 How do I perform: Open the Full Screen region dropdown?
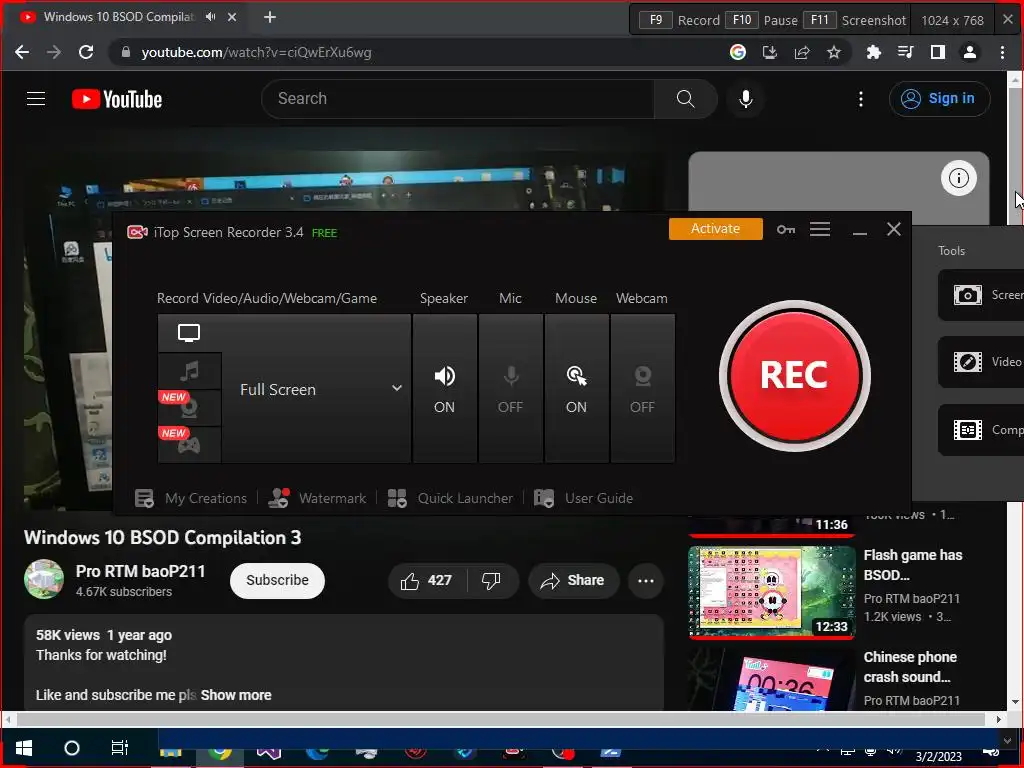tap(317, 389)
